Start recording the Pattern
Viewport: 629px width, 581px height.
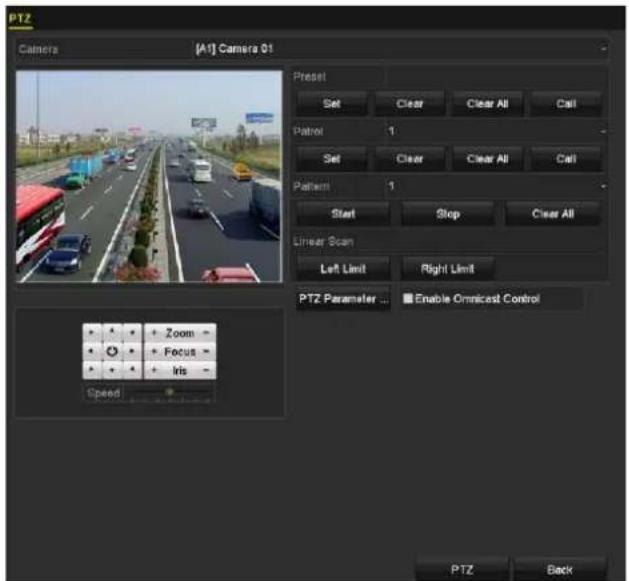(x=343, y=214)
